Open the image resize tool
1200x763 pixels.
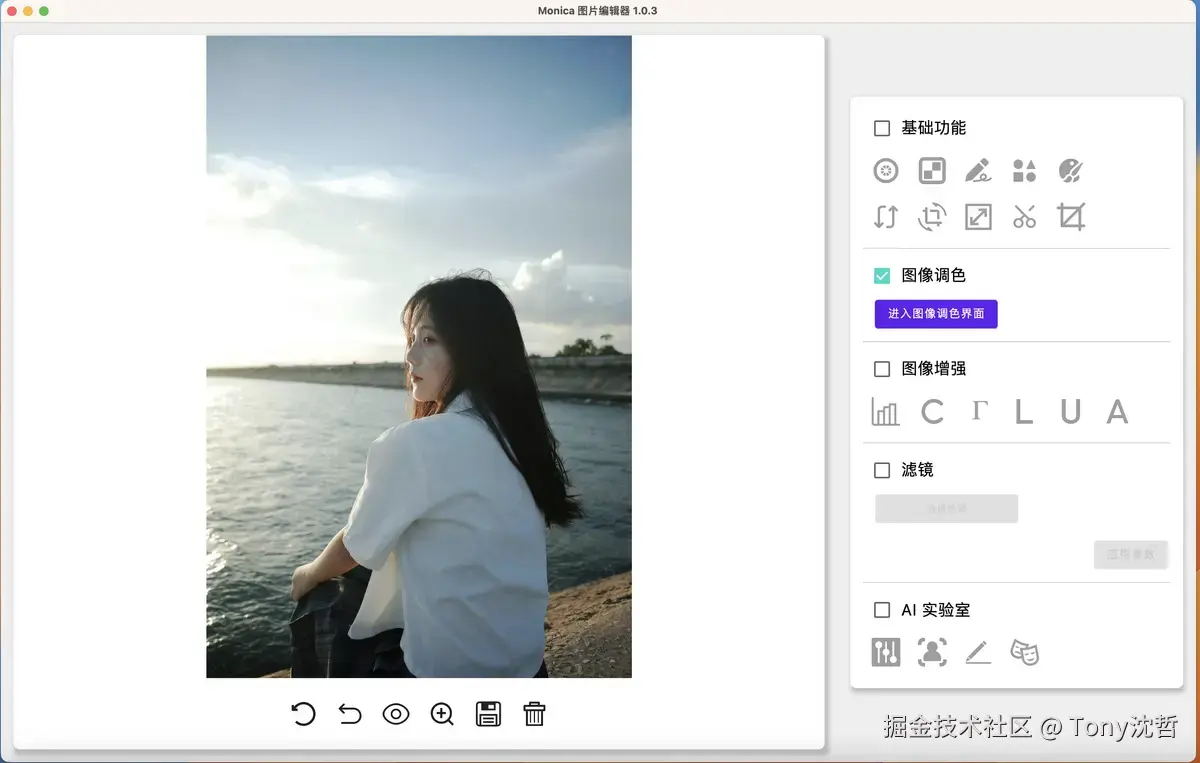[x=977, y=216]
